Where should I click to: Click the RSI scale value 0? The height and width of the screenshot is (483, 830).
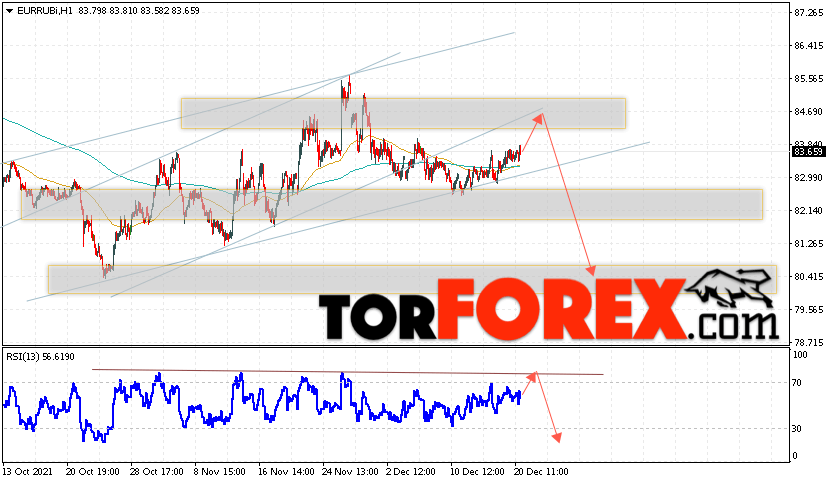point(795,456)
